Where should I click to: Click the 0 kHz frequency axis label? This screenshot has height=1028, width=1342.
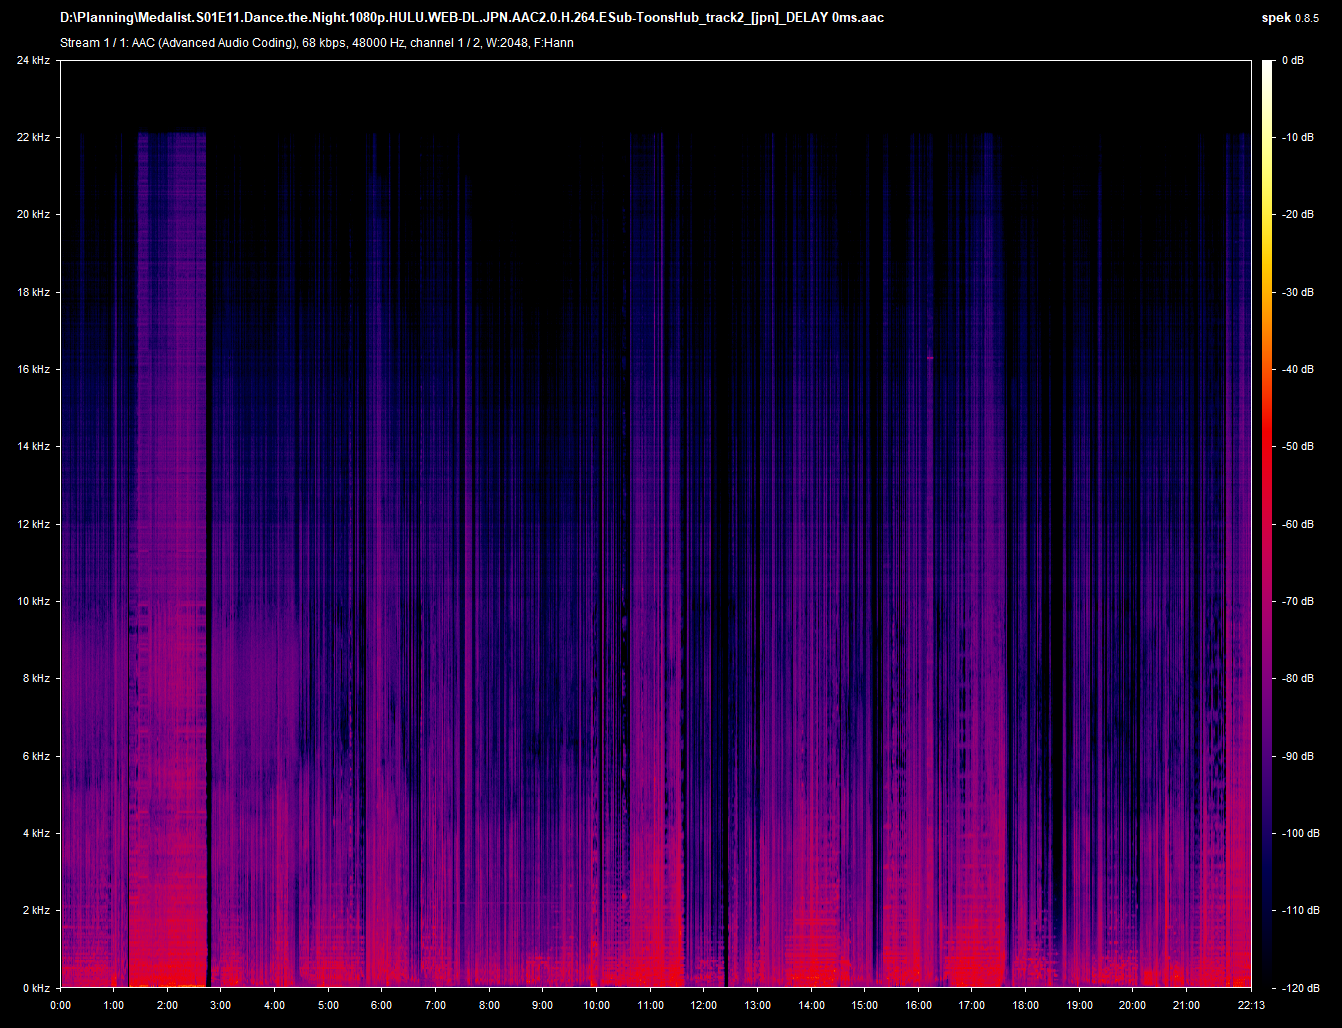[x=35, y=988]
